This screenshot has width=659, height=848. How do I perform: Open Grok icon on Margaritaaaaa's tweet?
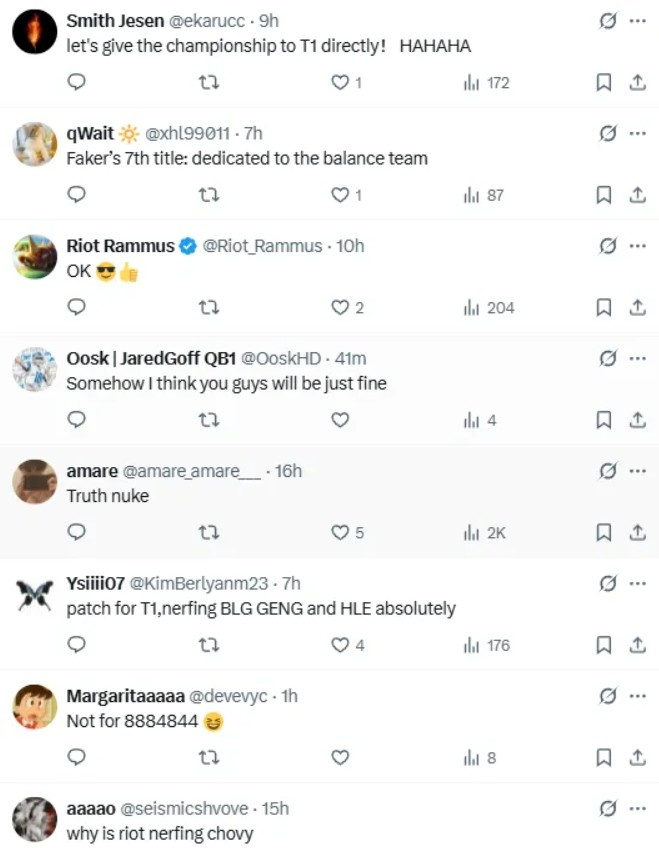pos(608,696)
